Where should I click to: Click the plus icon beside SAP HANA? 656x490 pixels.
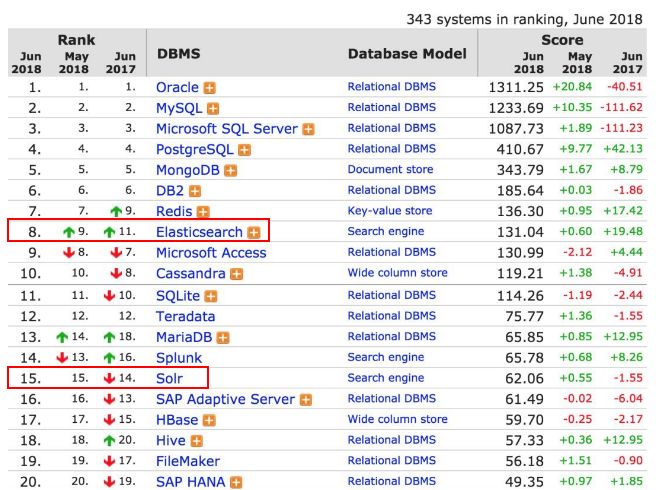pyautogui.click(x=236, y=482)
